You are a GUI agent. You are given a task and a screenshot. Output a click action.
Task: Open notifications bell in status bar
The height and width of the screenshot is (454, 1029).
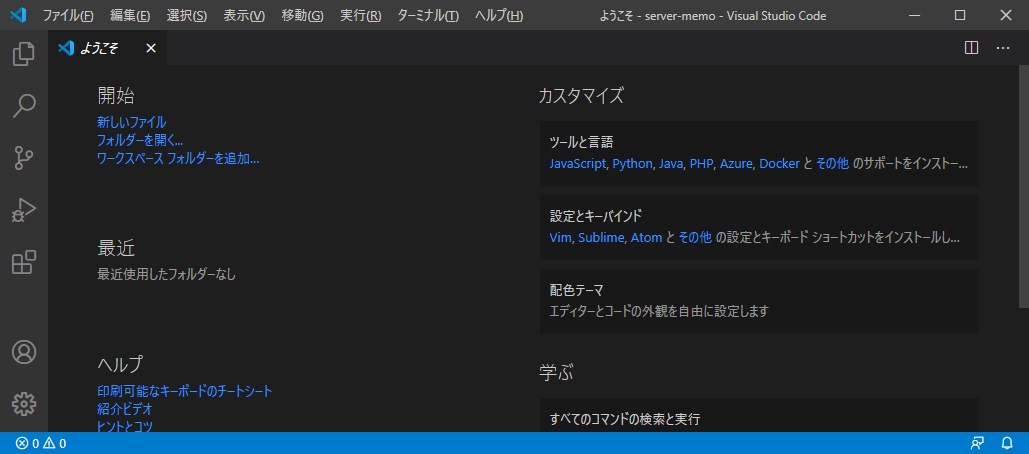tap(1007, 444)
